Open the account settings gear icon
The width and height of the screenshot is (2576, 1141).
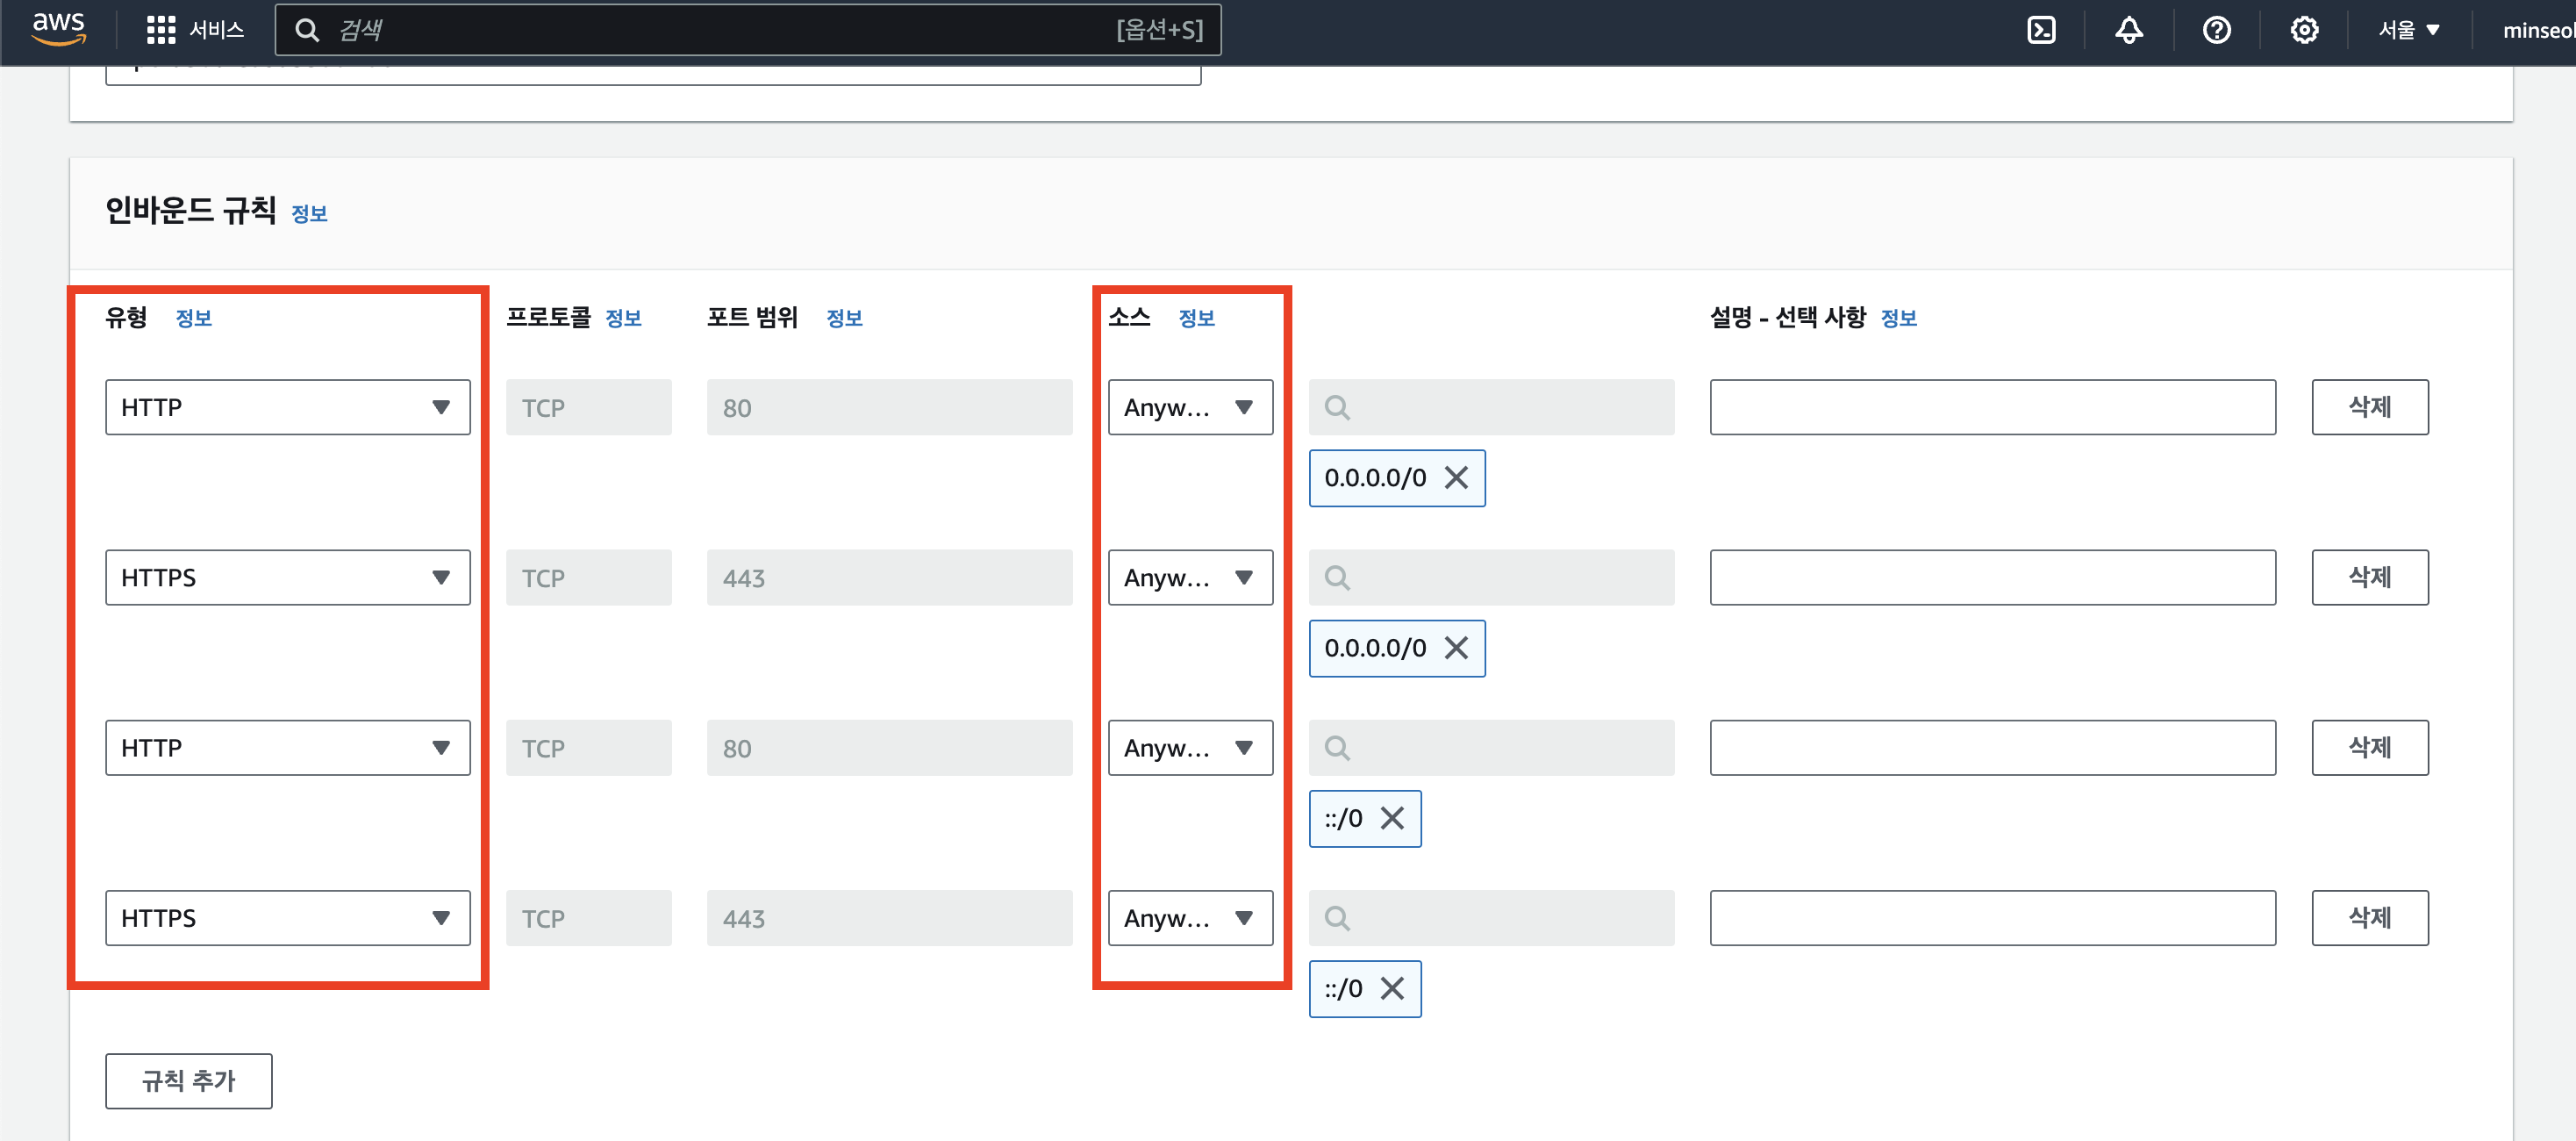tap(2304, 29)
